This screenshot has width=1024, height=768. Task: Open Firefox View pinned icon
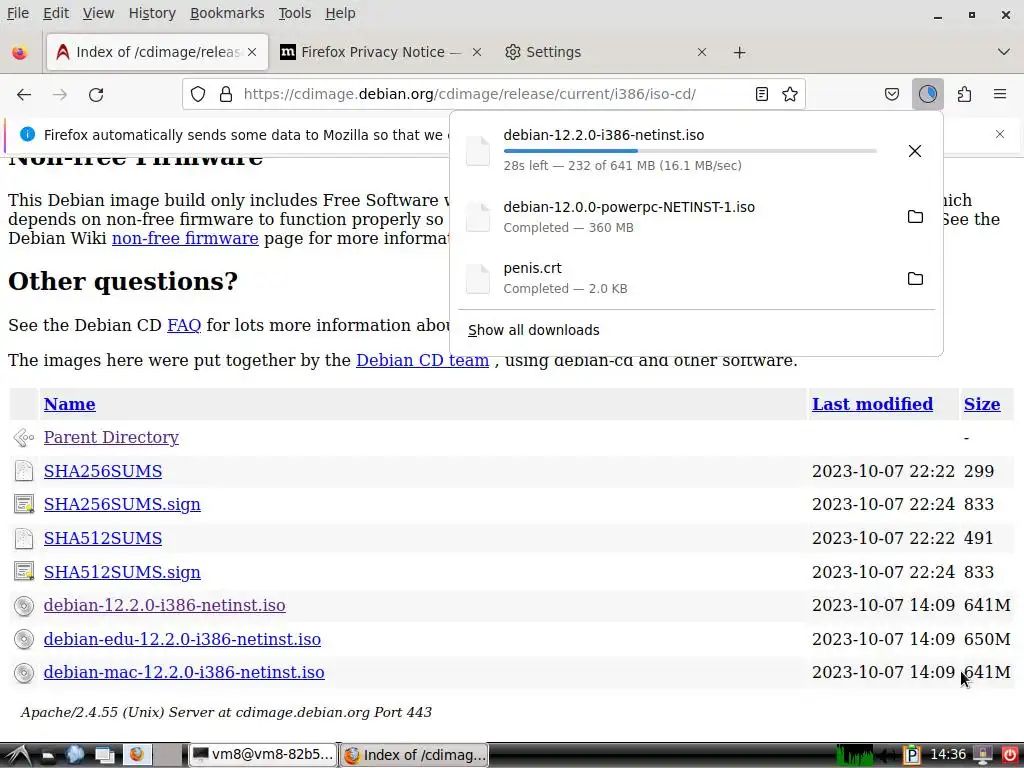coord(20,52)
